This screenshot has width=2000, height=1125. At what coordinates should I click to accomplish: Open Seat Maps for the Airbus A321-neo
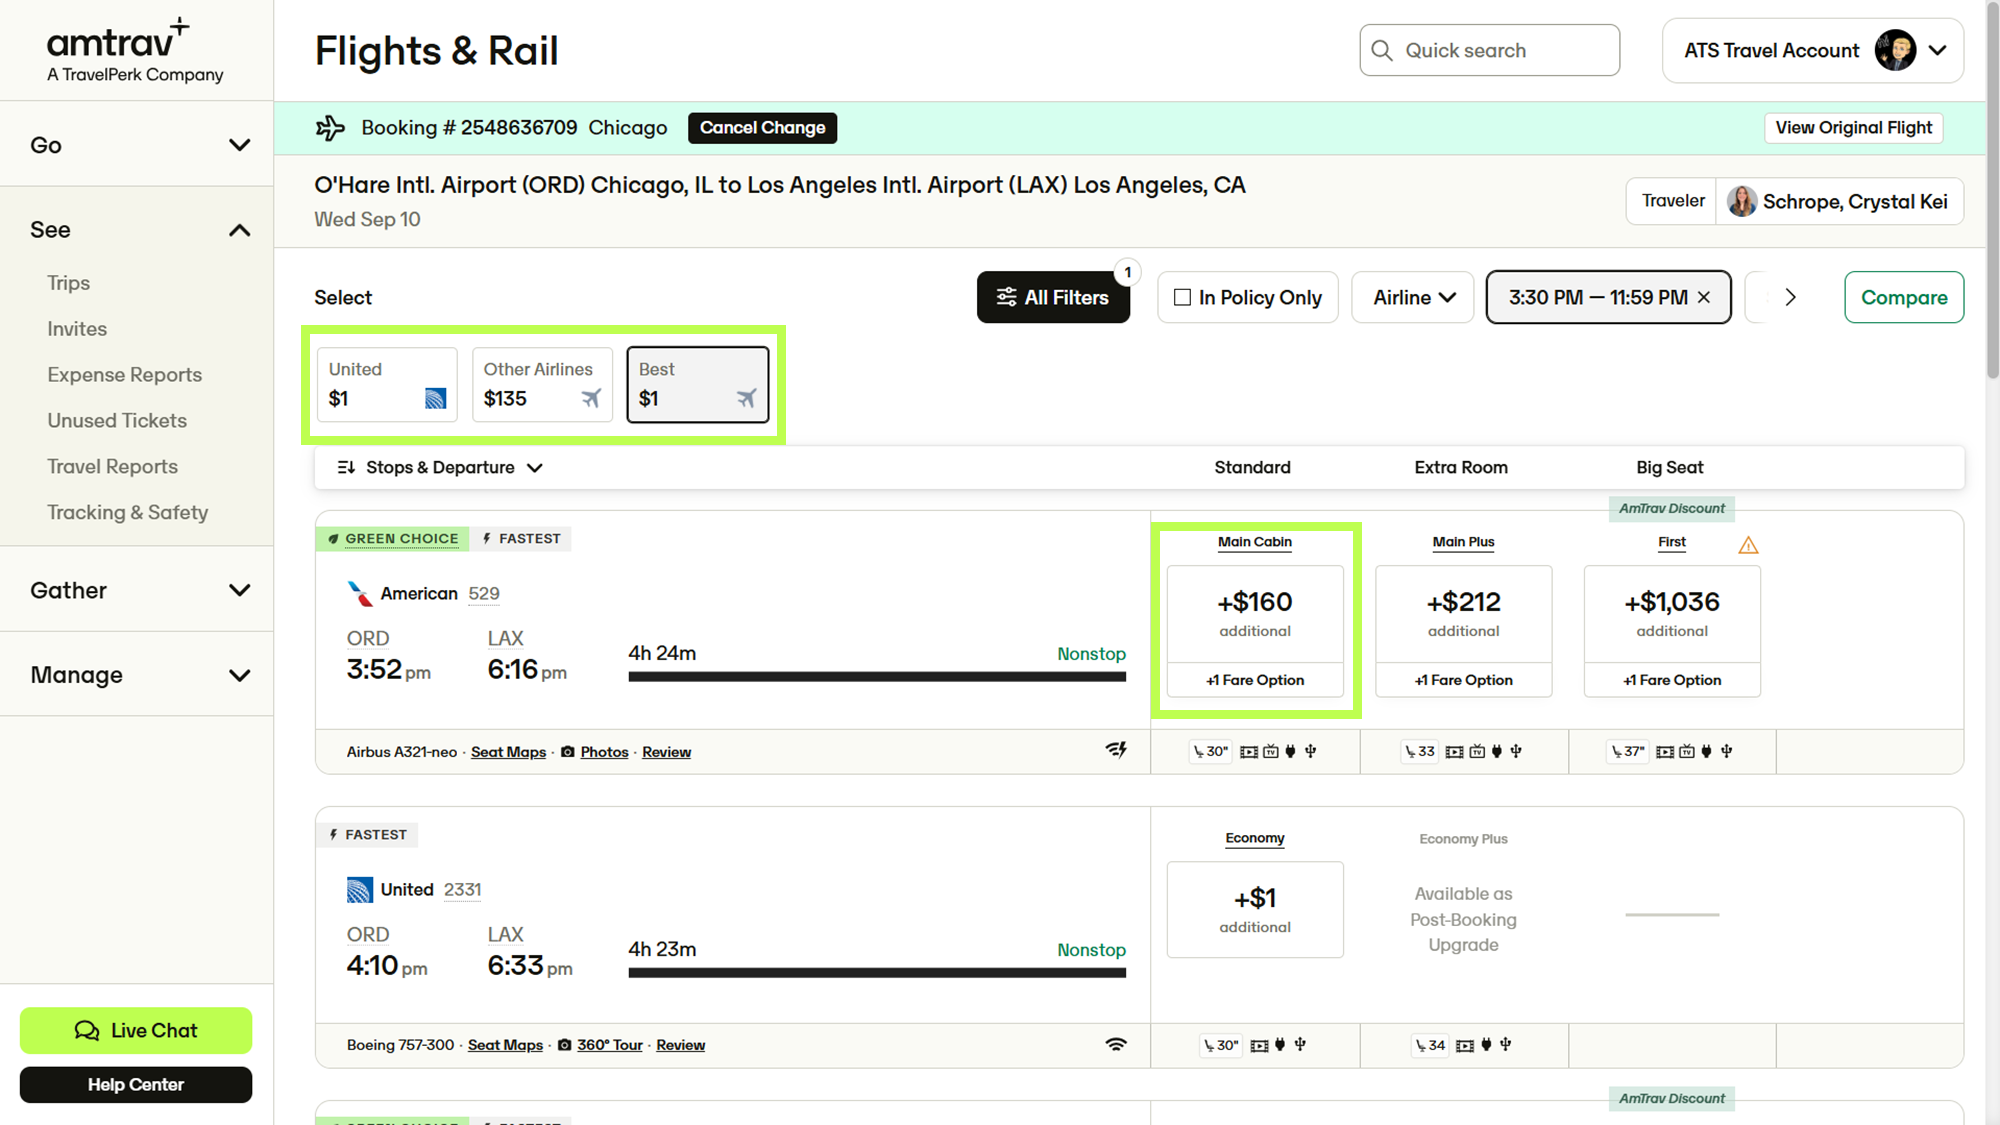tap(508, 752)
